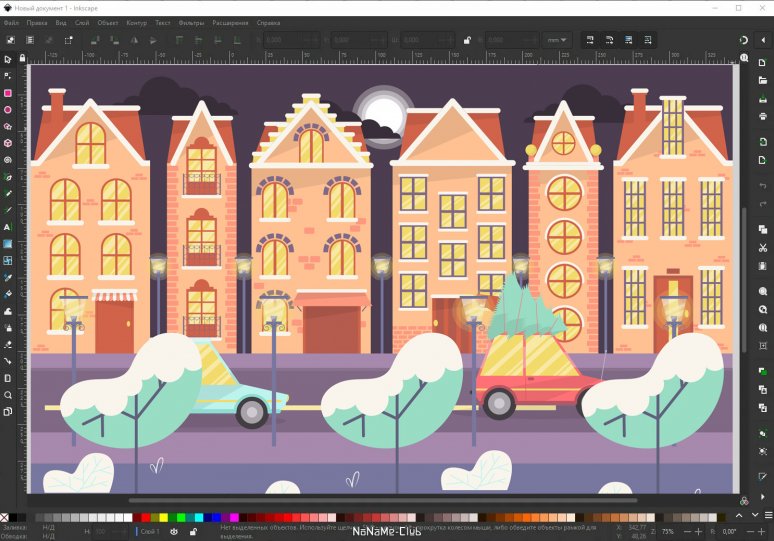Open the Слой 1 layer selector

click(148, 532)
